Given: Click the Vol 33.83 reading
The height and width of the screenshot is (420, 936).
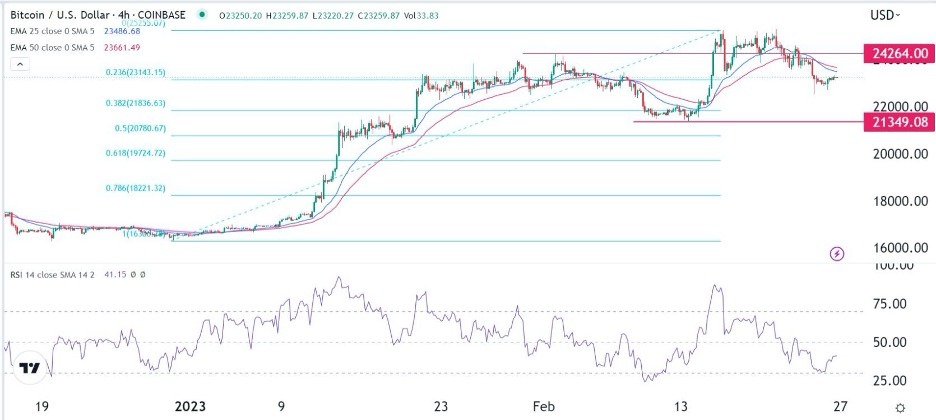Looking at the screenshot, I should 422,15.
